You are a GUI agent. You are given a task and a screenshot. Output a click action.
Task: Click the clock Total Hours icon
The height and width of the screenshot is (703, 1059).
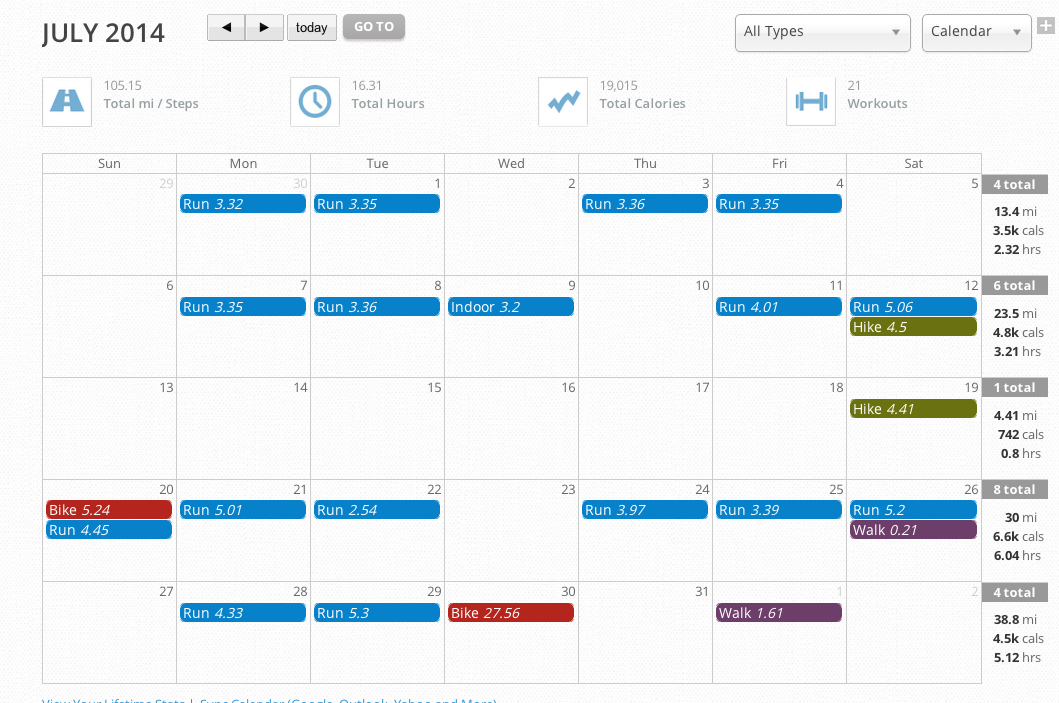click(x=315, y=102)
